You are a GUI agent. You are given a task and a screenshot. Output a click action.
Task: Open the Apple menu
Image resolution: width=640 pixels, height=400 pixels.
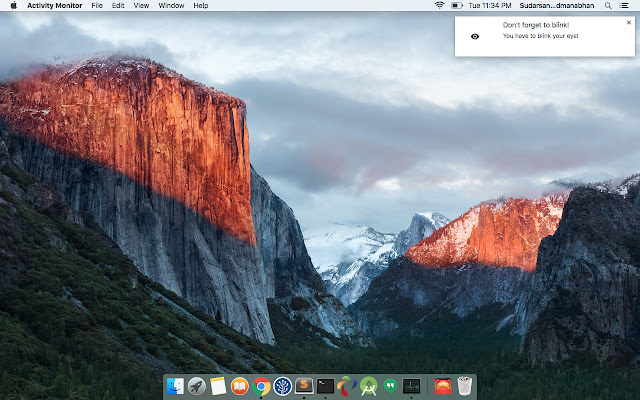13,5
